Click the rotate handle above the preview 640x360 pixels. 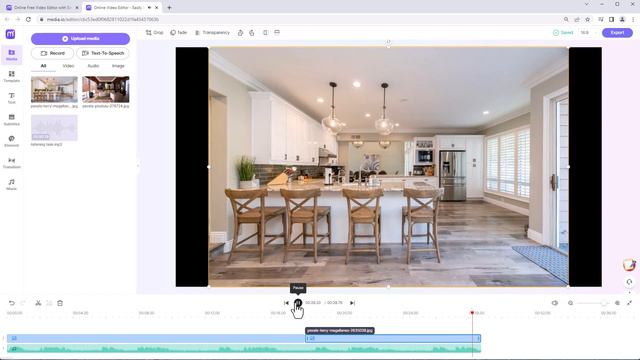coord(389,42)
